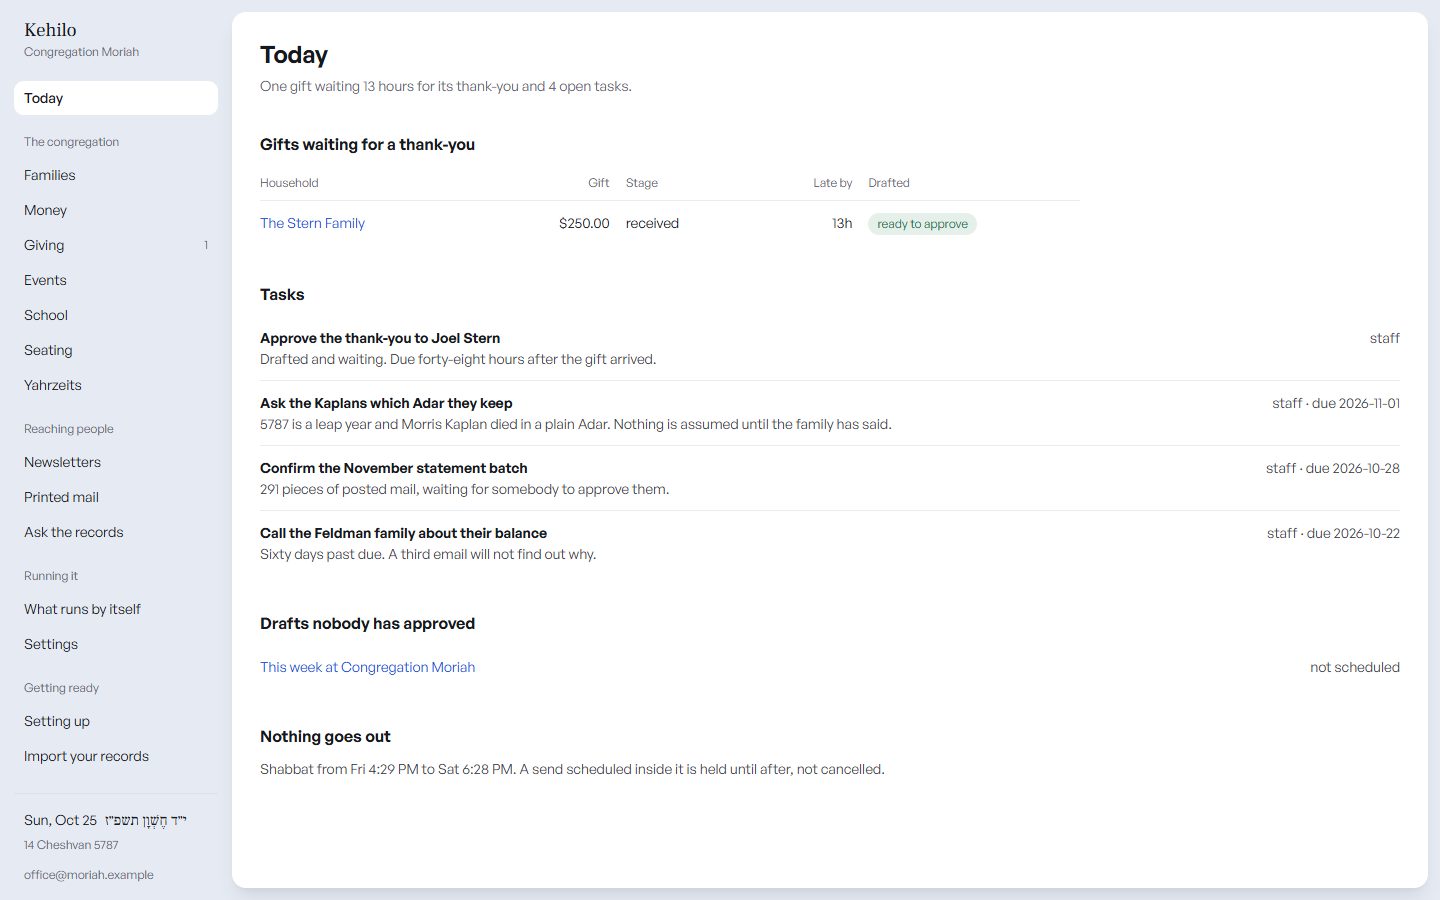Click 'staff · due 2026-11-01' label
1440x900 pixels.
pyautogui.click(x=1336, y=403)
